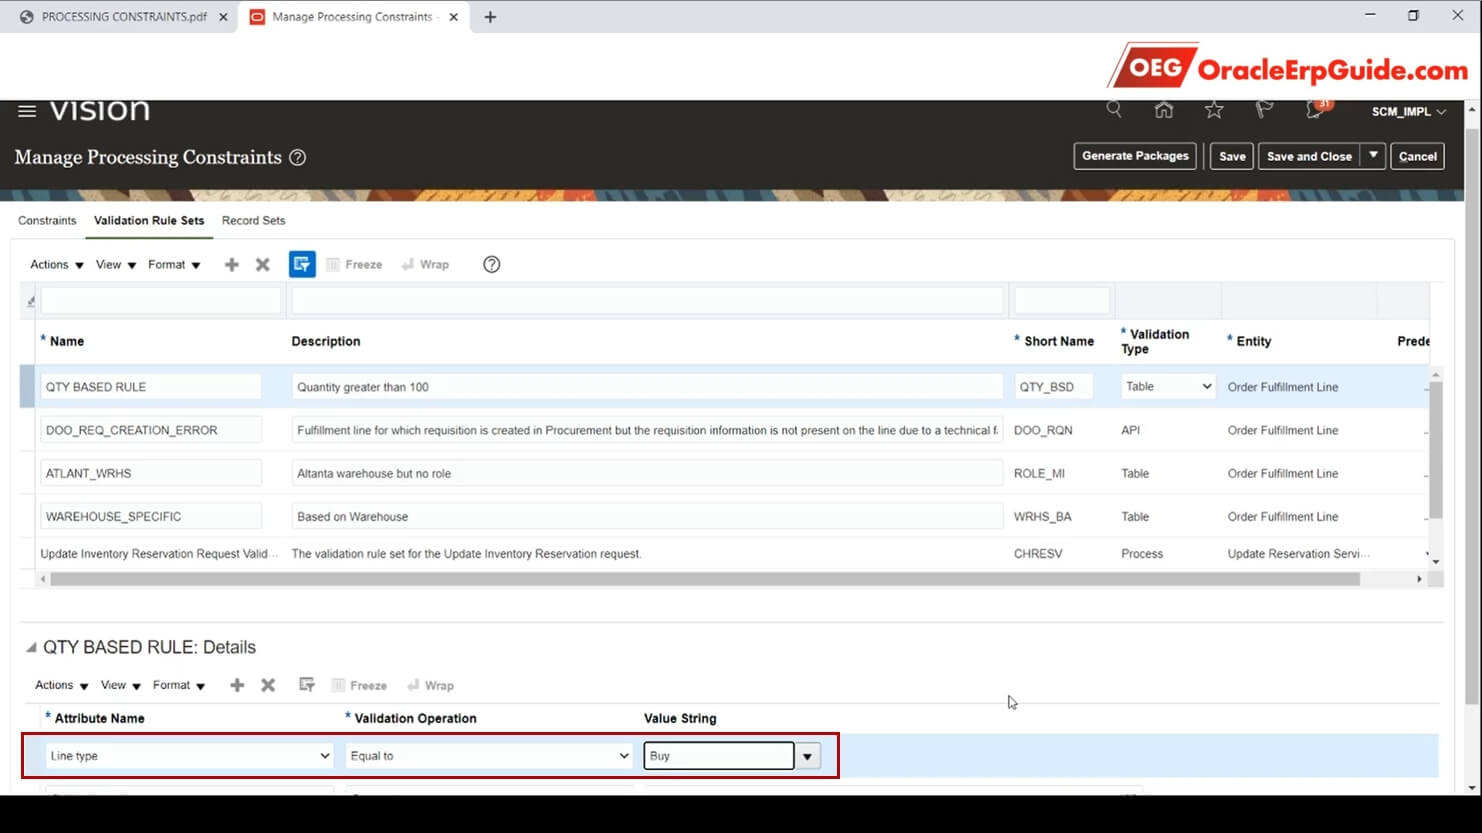Open Actions menu in details toolbar

point(62,685)
